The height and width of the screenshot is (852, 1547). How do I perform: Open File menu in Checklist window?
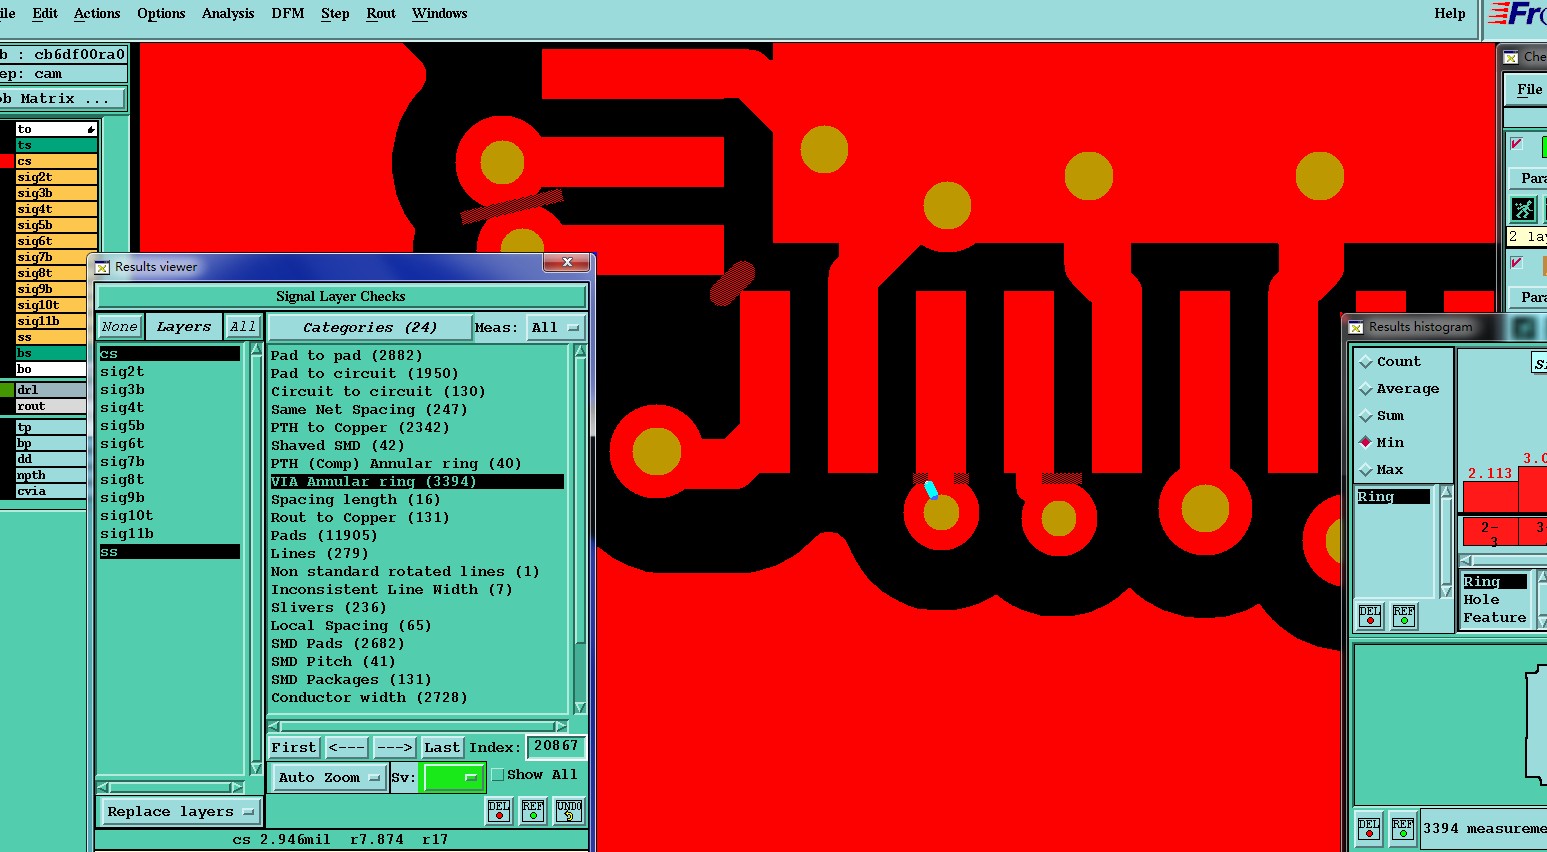[x=1529, y=89]
